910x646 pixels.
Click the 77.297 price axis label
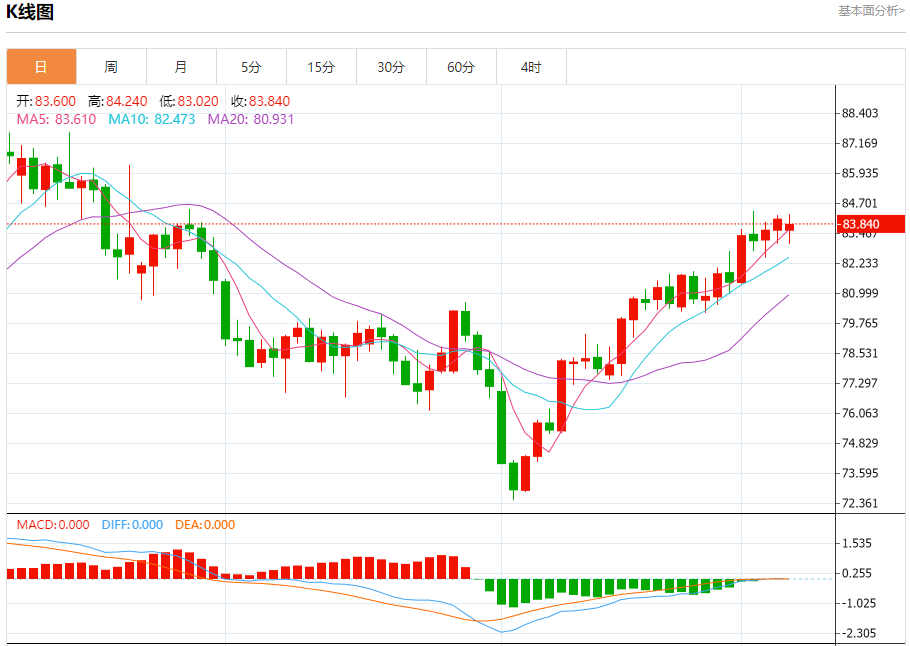[860, 383]
